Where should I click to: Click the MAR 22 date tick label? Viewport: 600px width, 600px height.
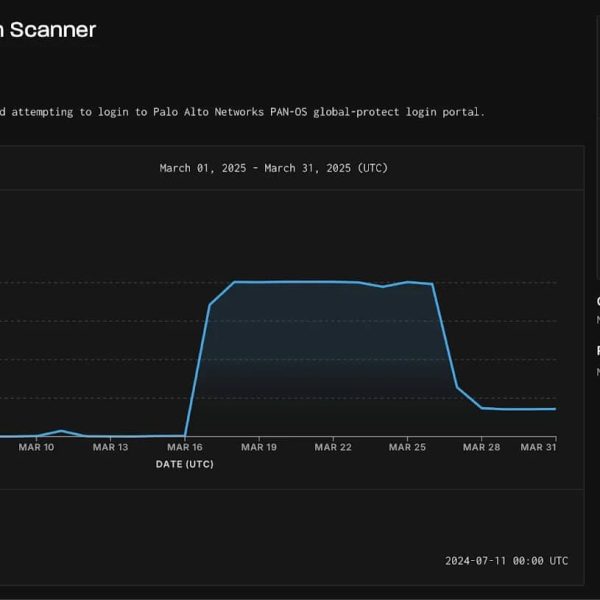click(333, 447)
